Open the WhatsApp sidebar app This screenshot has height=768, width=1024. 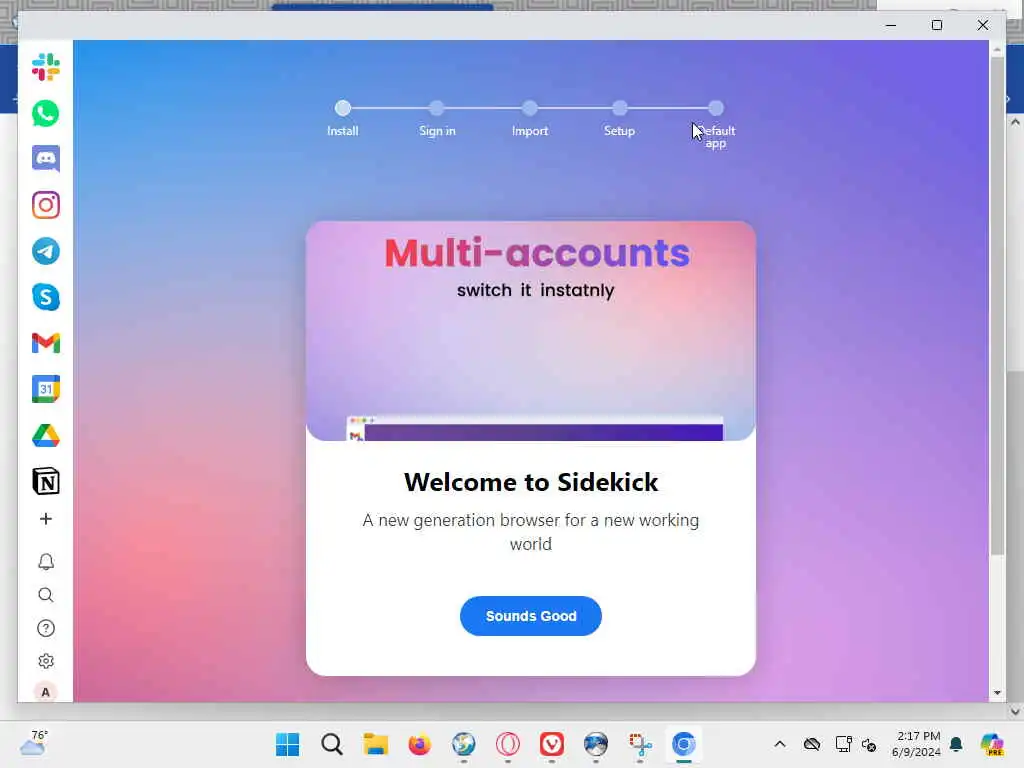(x=46, y=114)
